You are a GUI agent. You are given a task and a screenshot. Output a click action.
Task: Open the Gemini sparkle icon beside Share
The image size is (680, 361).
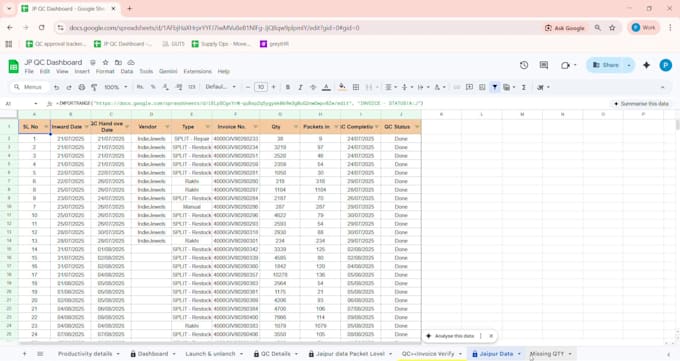coord(646,65)
